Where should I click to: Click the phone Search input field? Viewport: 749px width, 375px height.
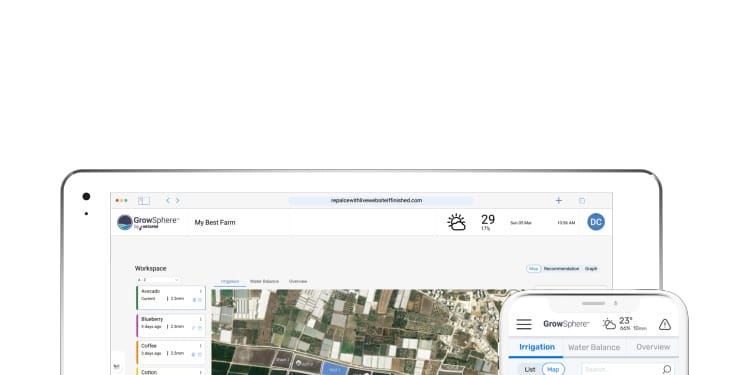pos(627,369)
